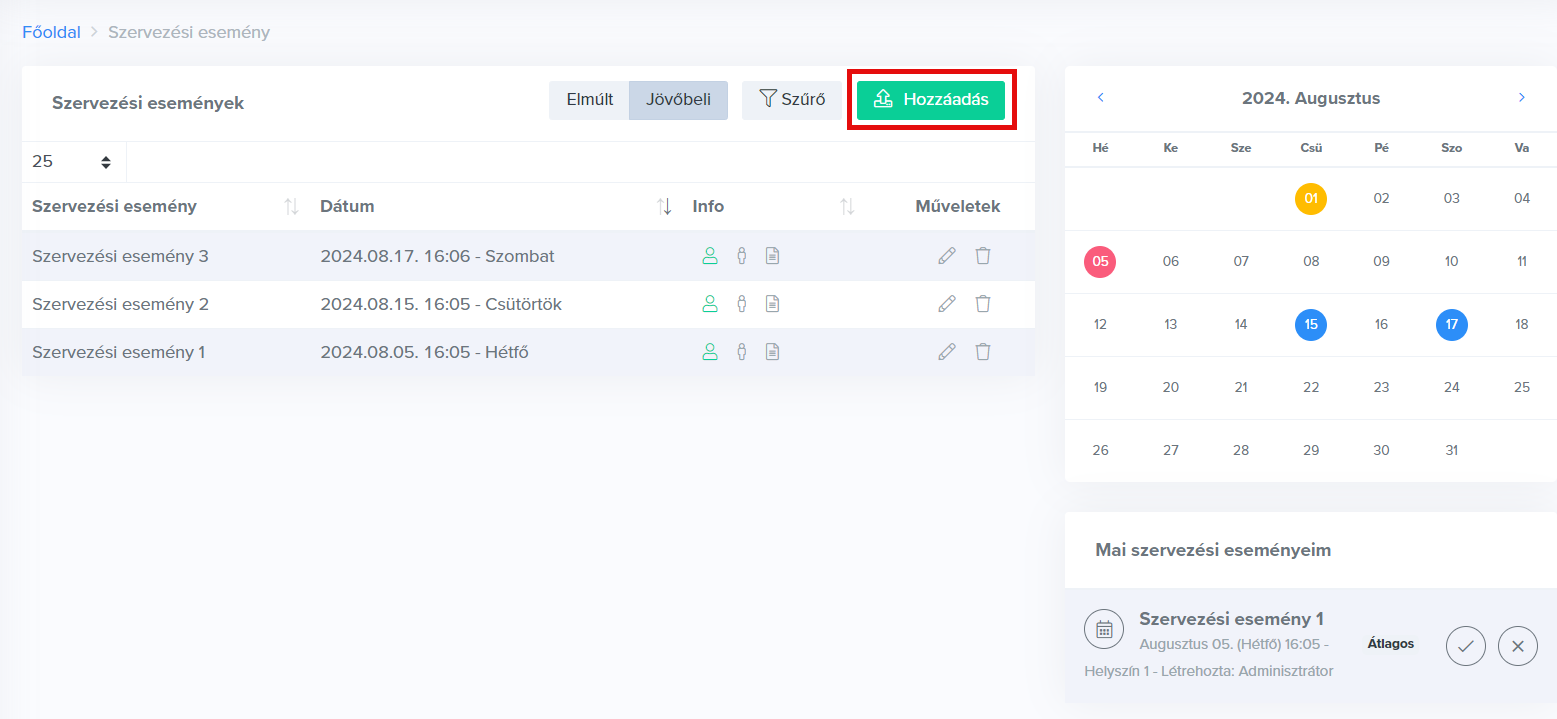Click Szervezési esemény 3 name cell
This screenshot has width=1557, height=719.
point(120,256)
